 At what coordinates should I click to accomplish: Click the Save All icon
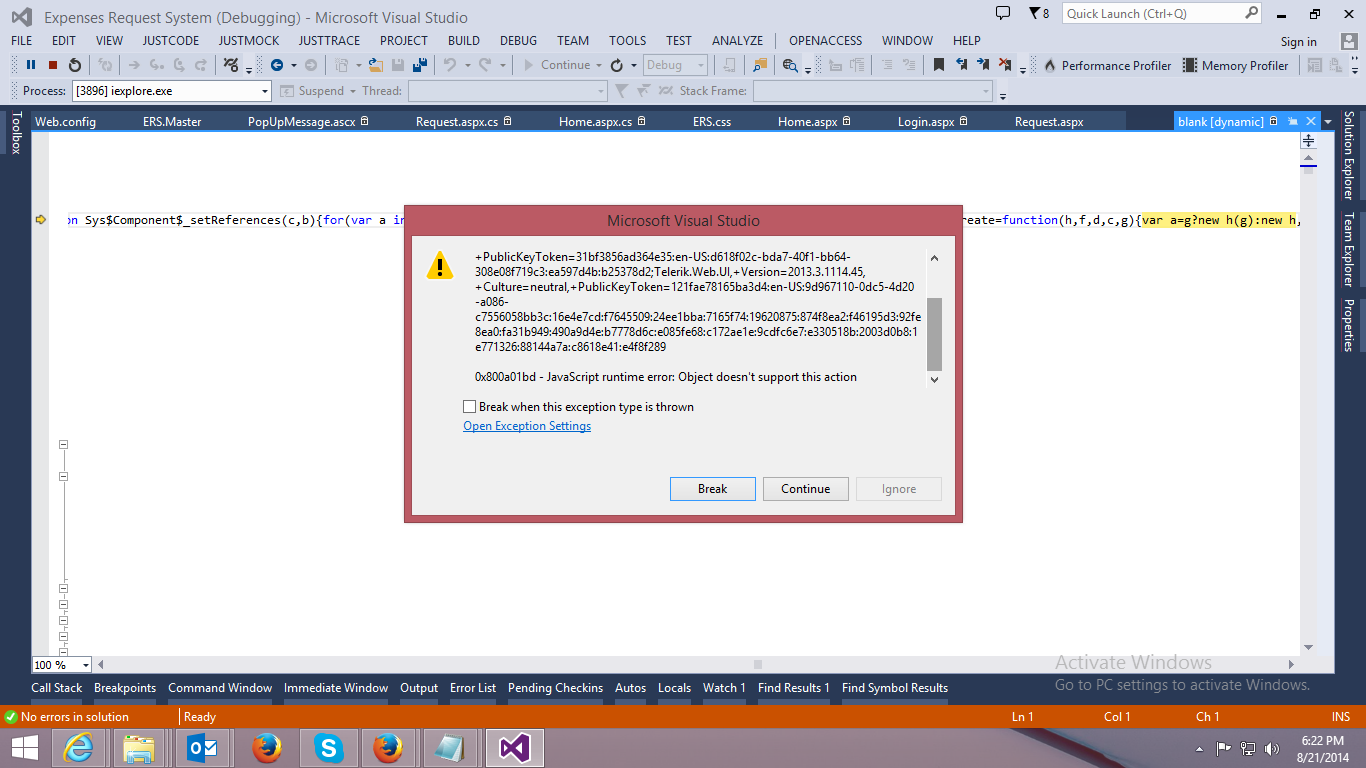click(420, 65)
